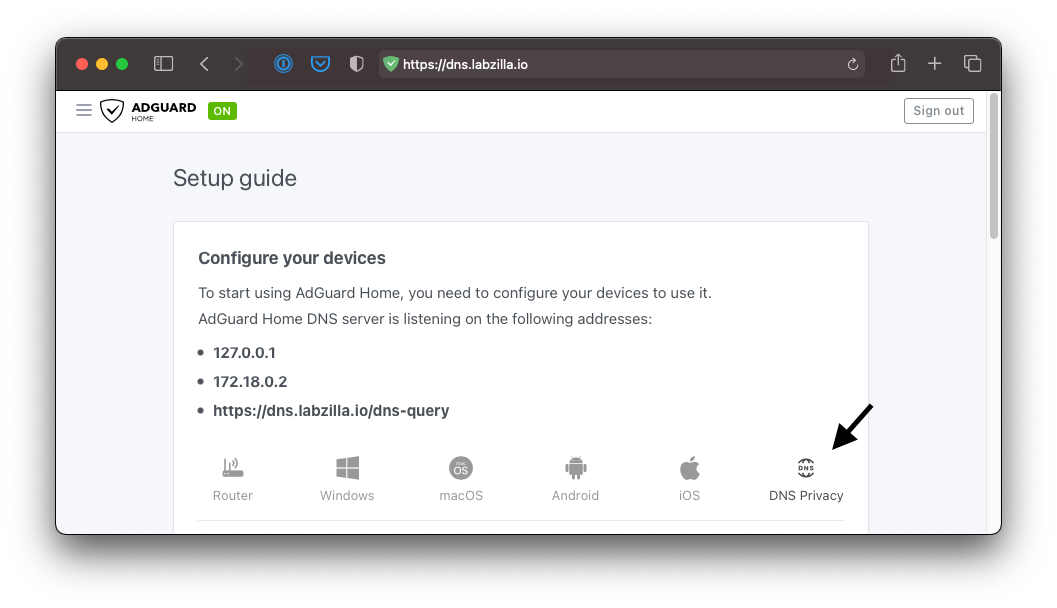
Task: Open the 1Password extension
Action: coord(284,64)
